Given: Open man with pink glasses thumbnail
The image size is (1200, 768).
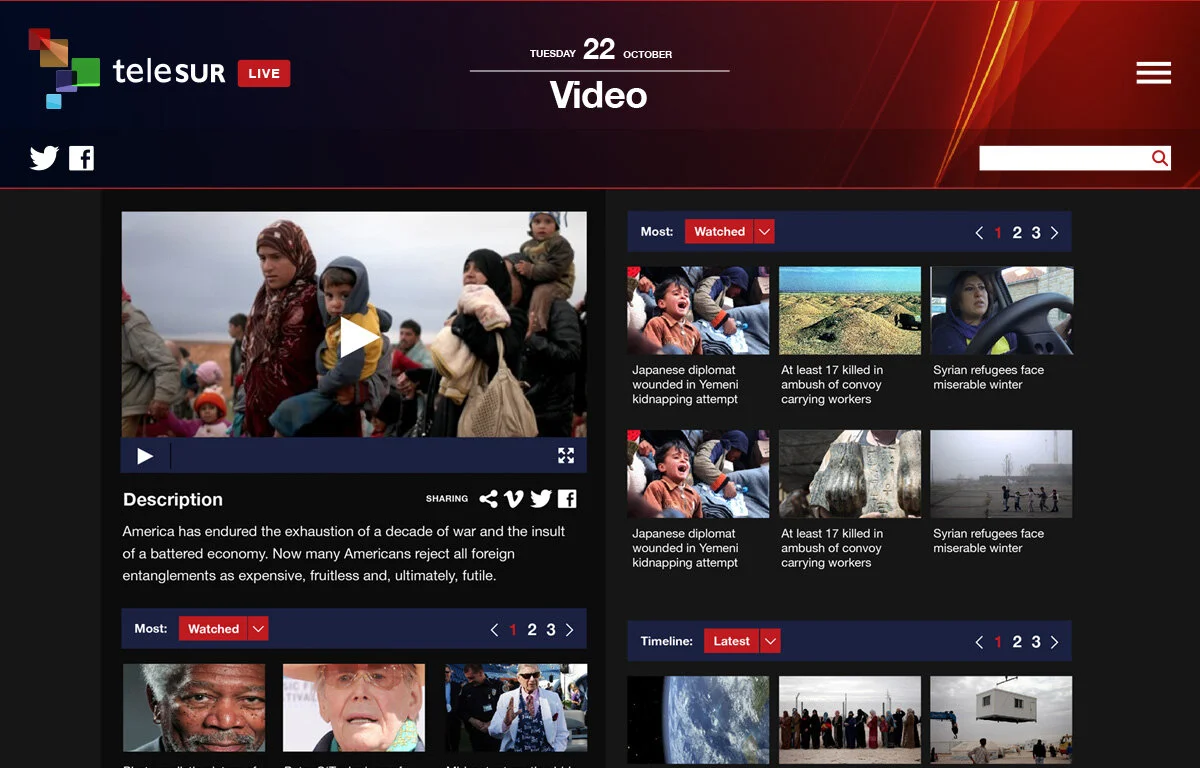Looking at the screenshot, I should pyautogui.click(x=354, y=708).
